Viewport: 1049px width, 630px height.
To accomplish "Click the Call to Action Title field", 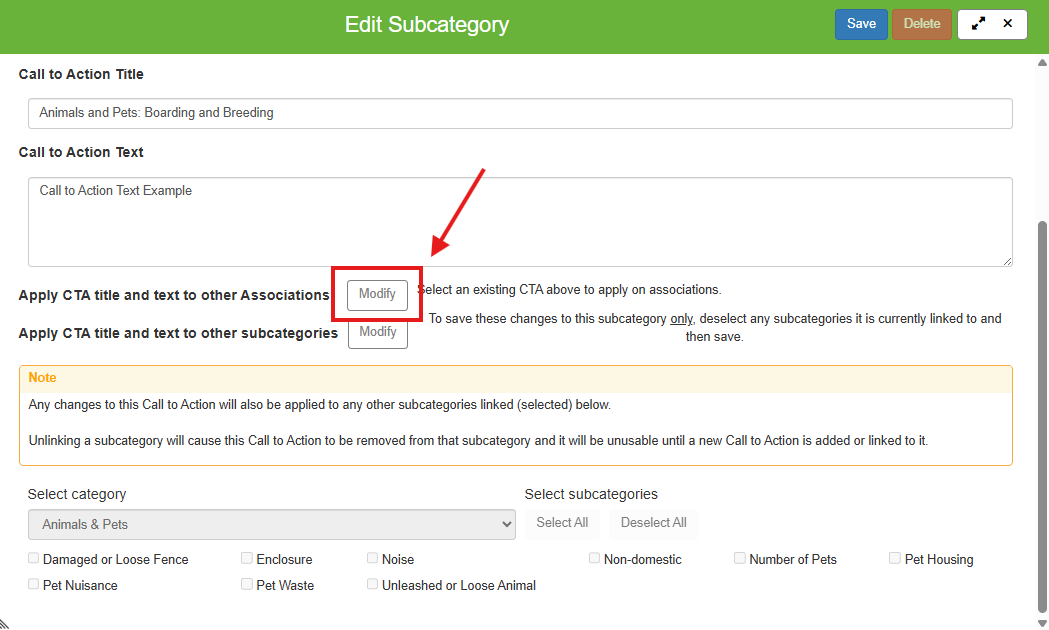I will [x=520, y=113].
